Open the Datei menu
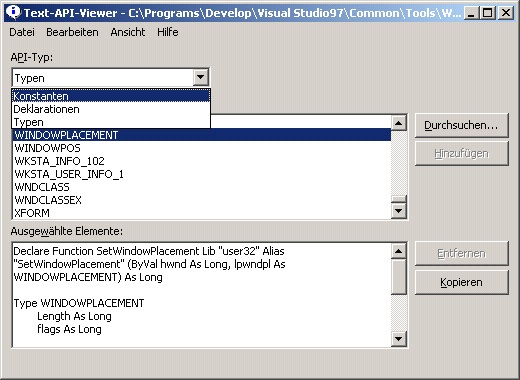Screen dimensions: 520x380 [x=22, y=32]
